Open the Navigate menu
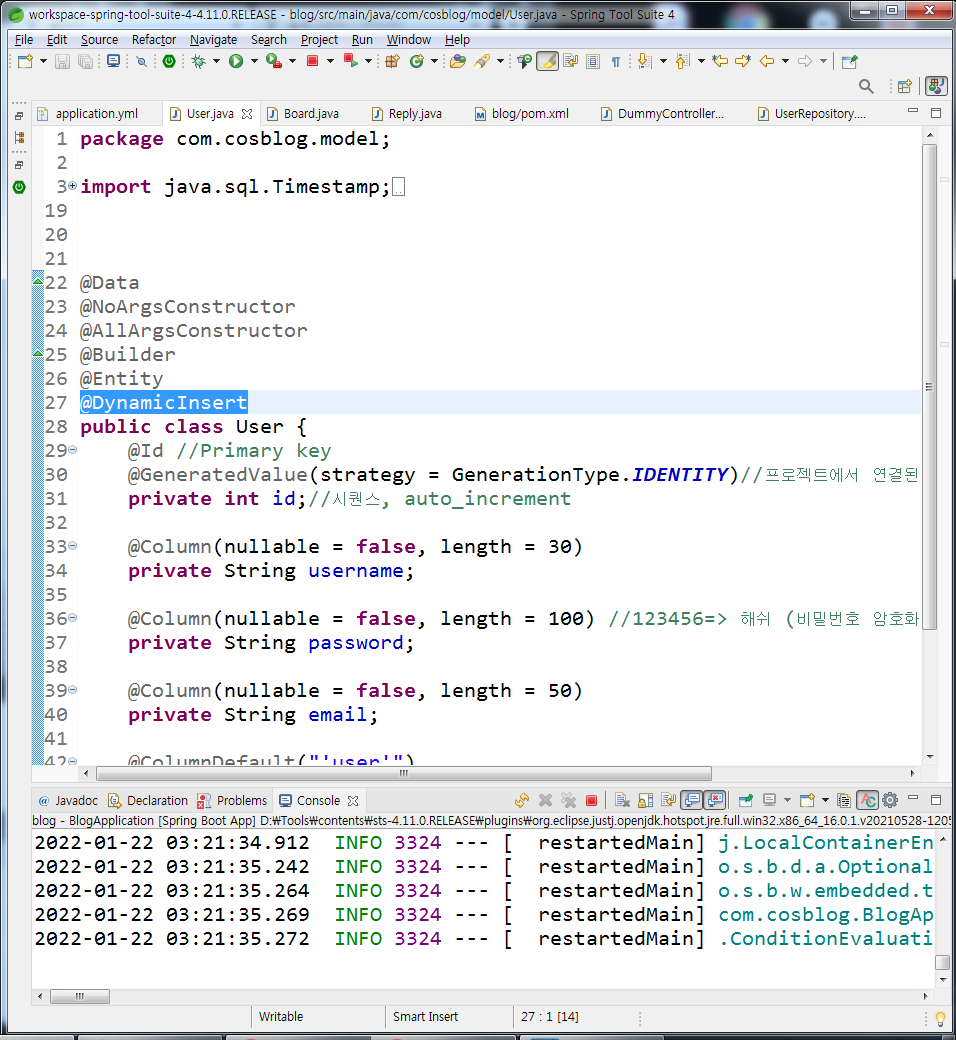The image size is (956, 1040). [x=213, y=40]
